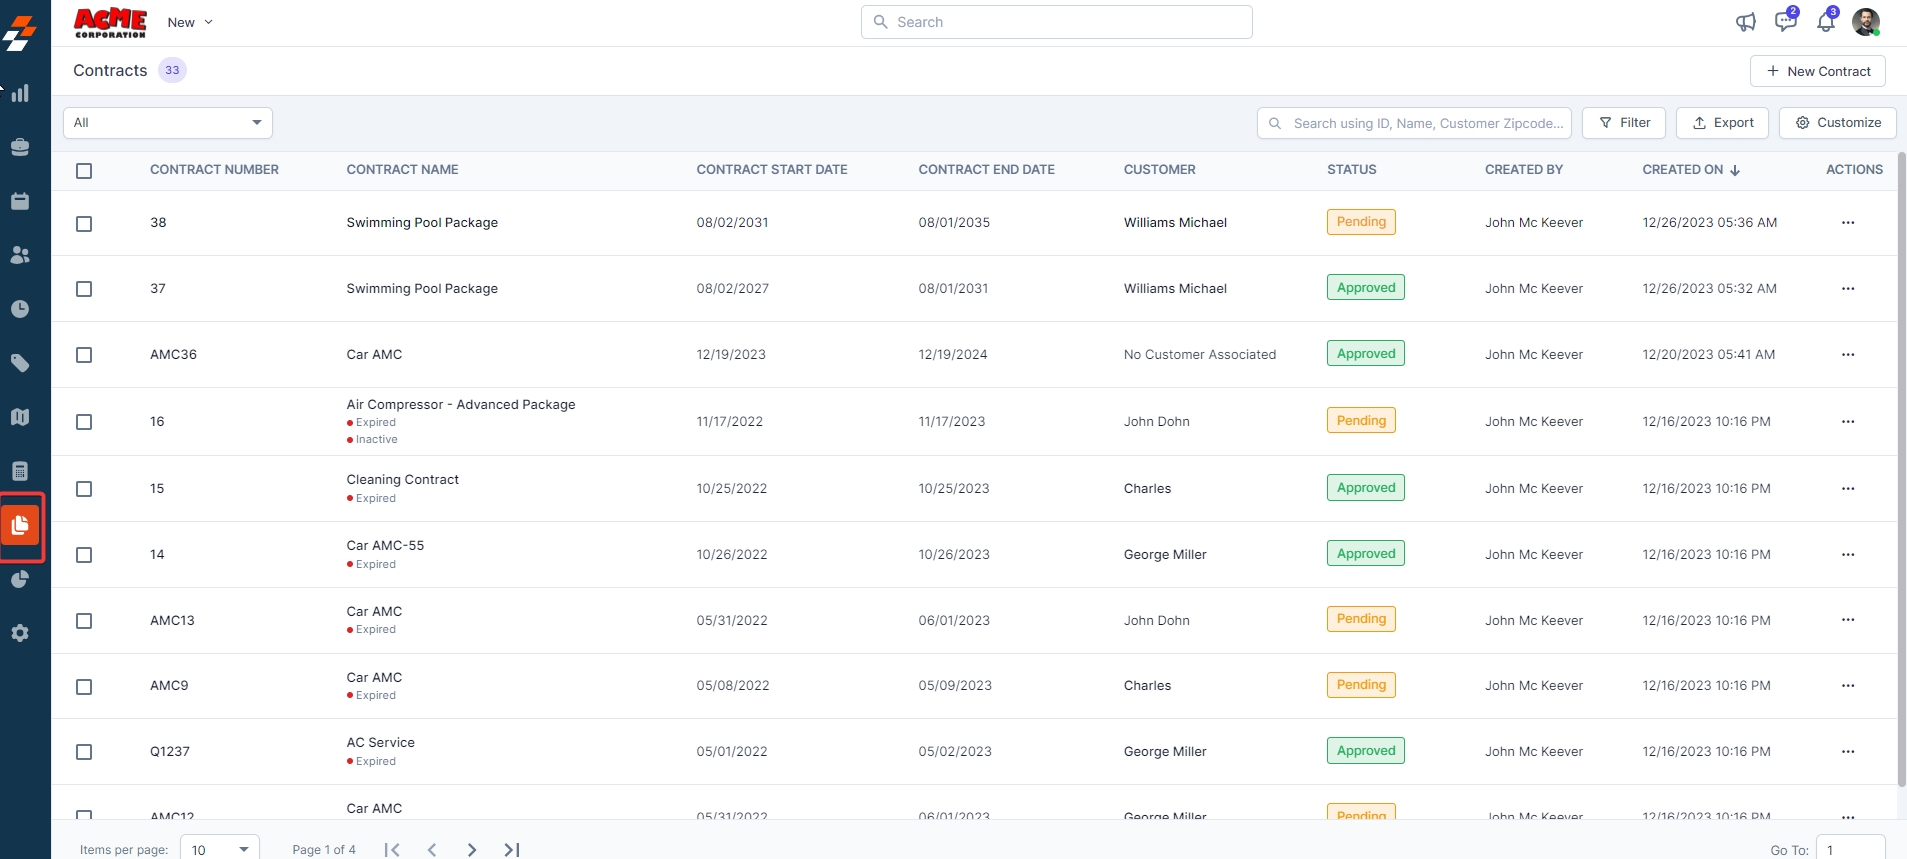Open the items per page dropdown
The width and height of the screenshot is (1907, 859).
[220, 849]
